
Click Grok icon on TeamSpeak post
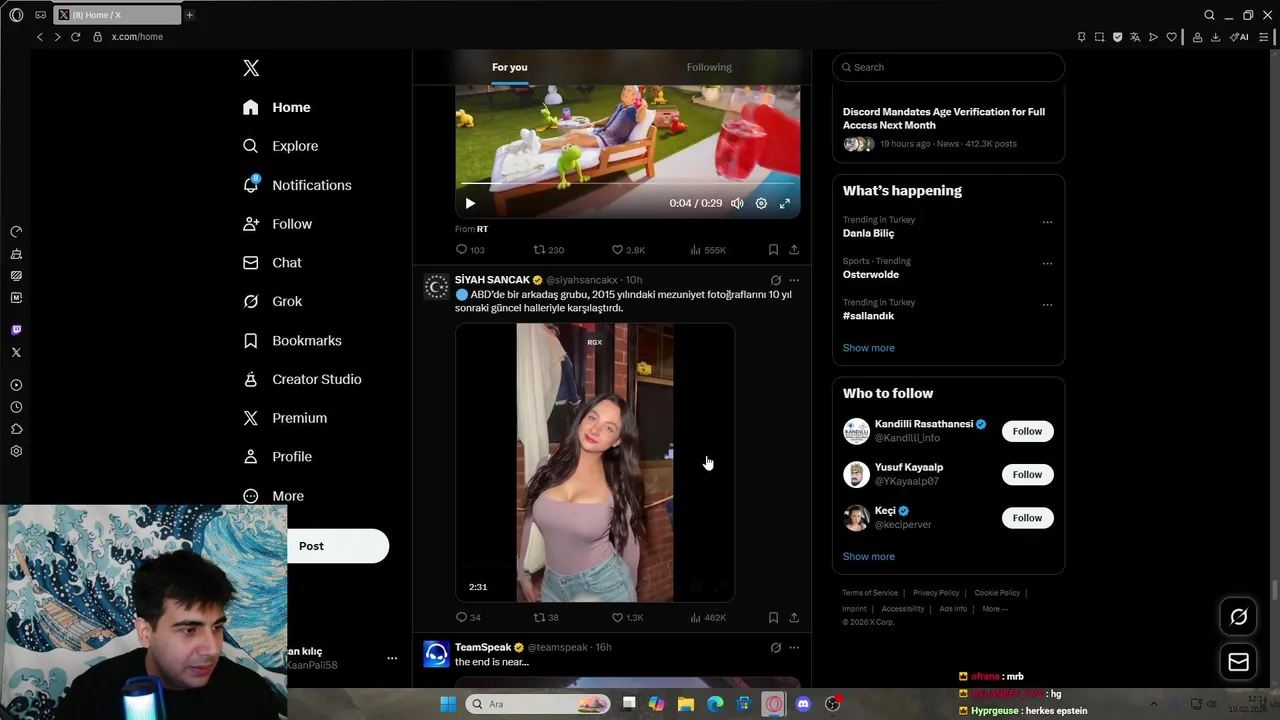pyautogui.click(x=775, y=648)
